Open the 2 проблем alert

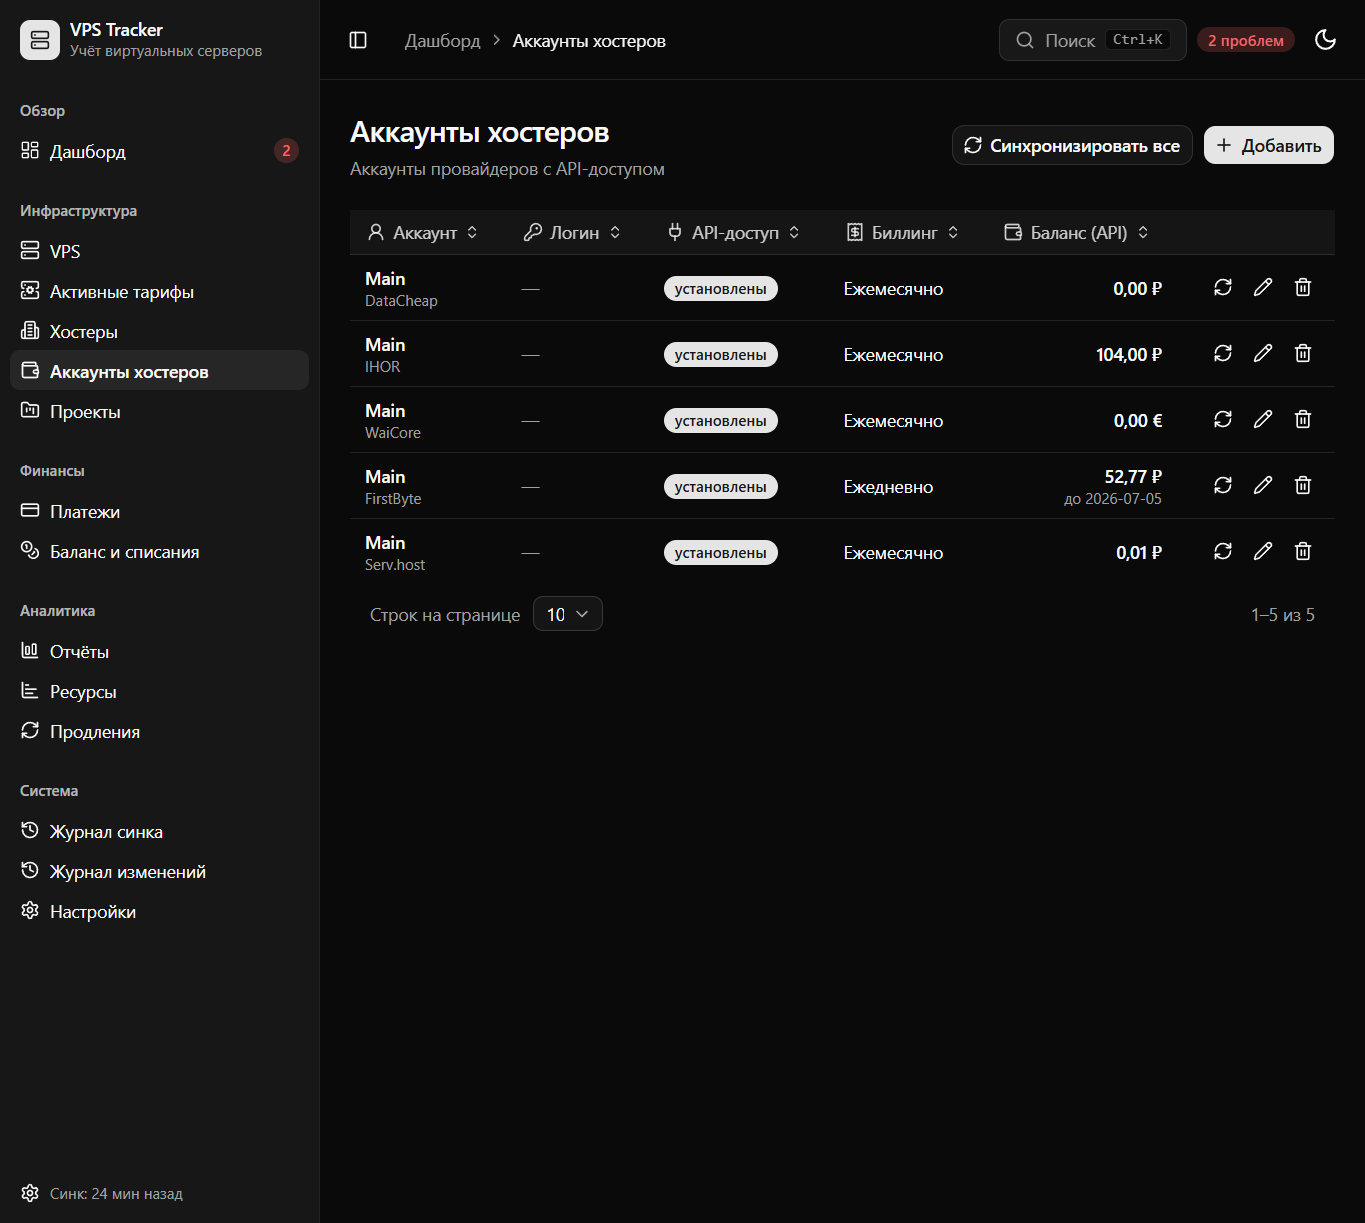pyautogui.click(x=1246, y=40)
